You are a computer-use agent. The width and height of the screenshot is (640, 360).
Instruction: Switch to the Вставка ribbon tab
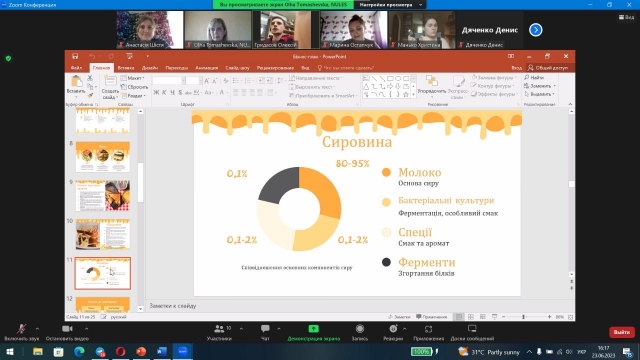coord(126,68)
